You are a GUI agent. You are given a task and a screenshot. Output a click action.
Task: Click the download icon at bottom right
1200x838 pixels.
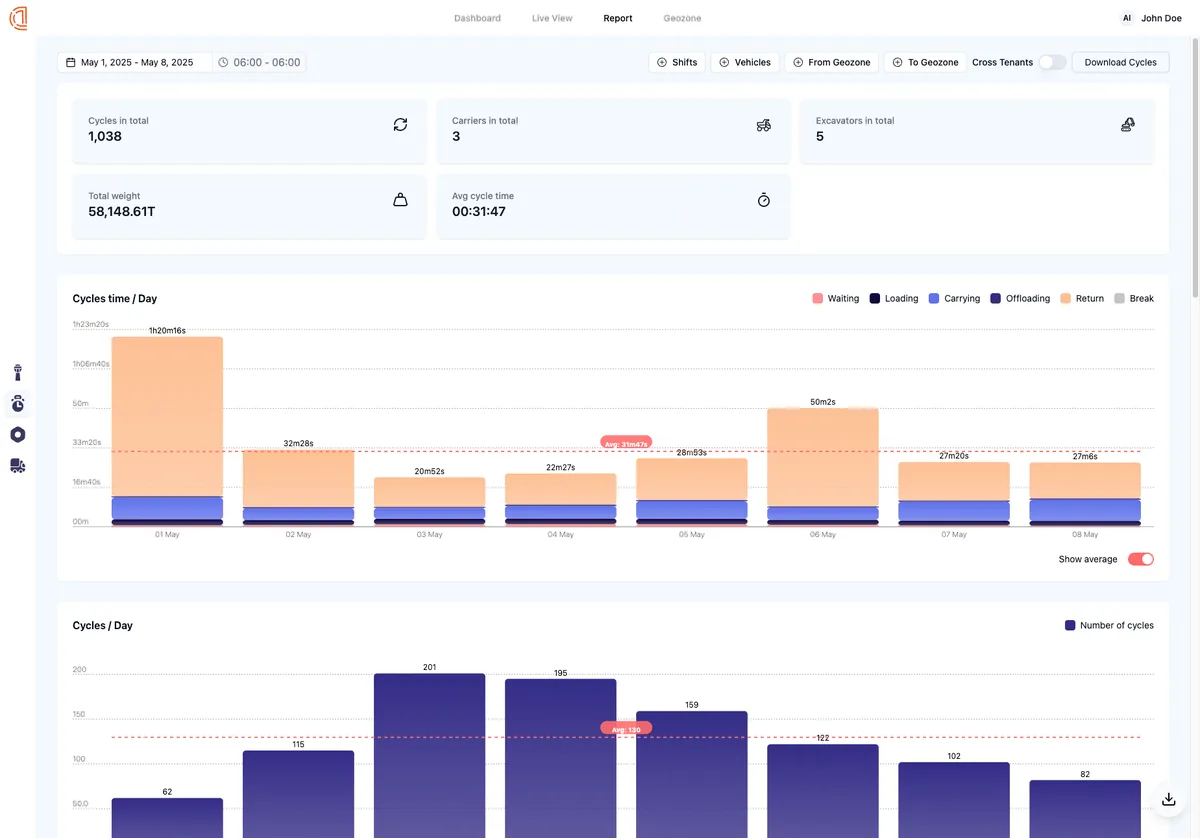[1168, 799]
